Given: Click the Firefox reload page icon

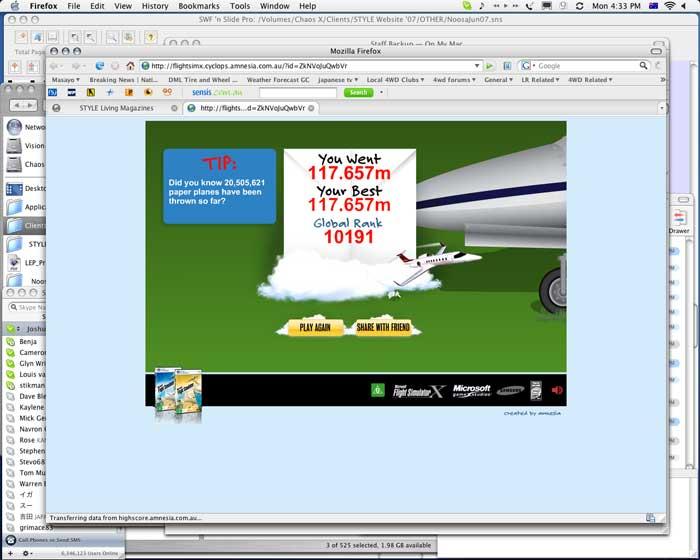Looking at the screenshot, I should (x=99, y=66).
